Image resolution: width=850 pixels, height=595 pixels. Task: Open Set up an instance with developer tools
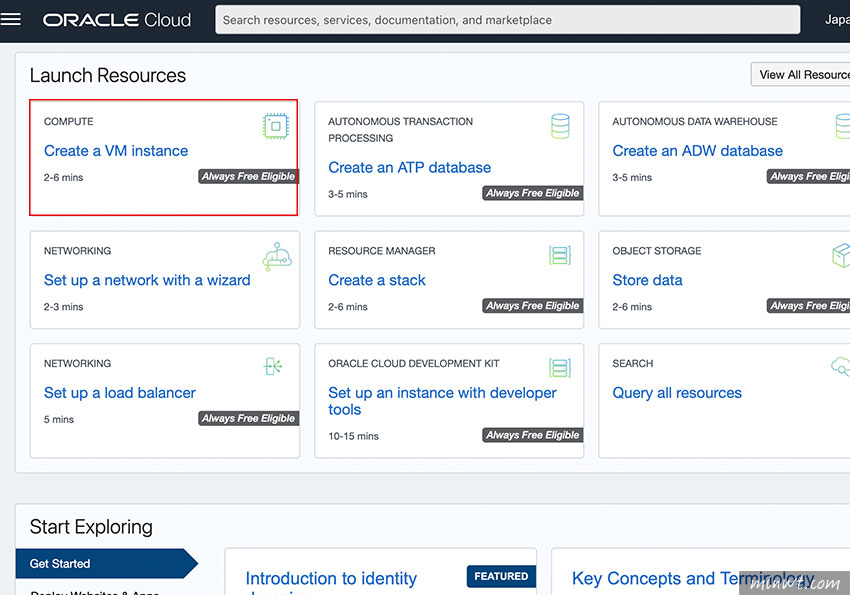[x=442, y=401]
